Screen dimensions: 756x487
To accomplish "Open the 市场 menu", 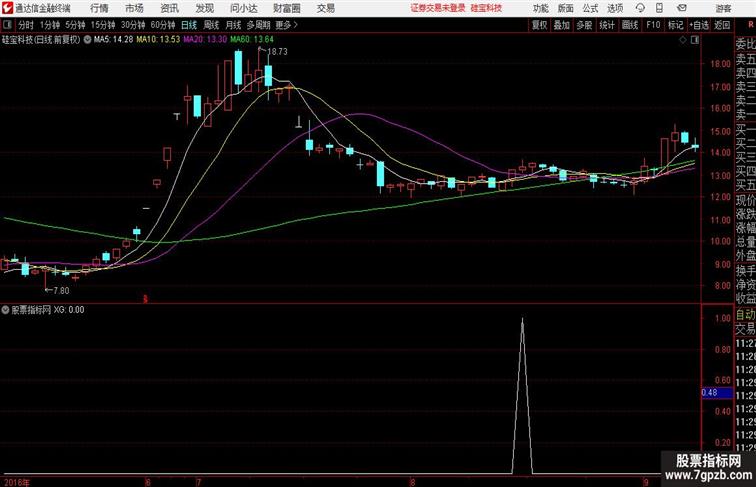I will tap(134, 8).
